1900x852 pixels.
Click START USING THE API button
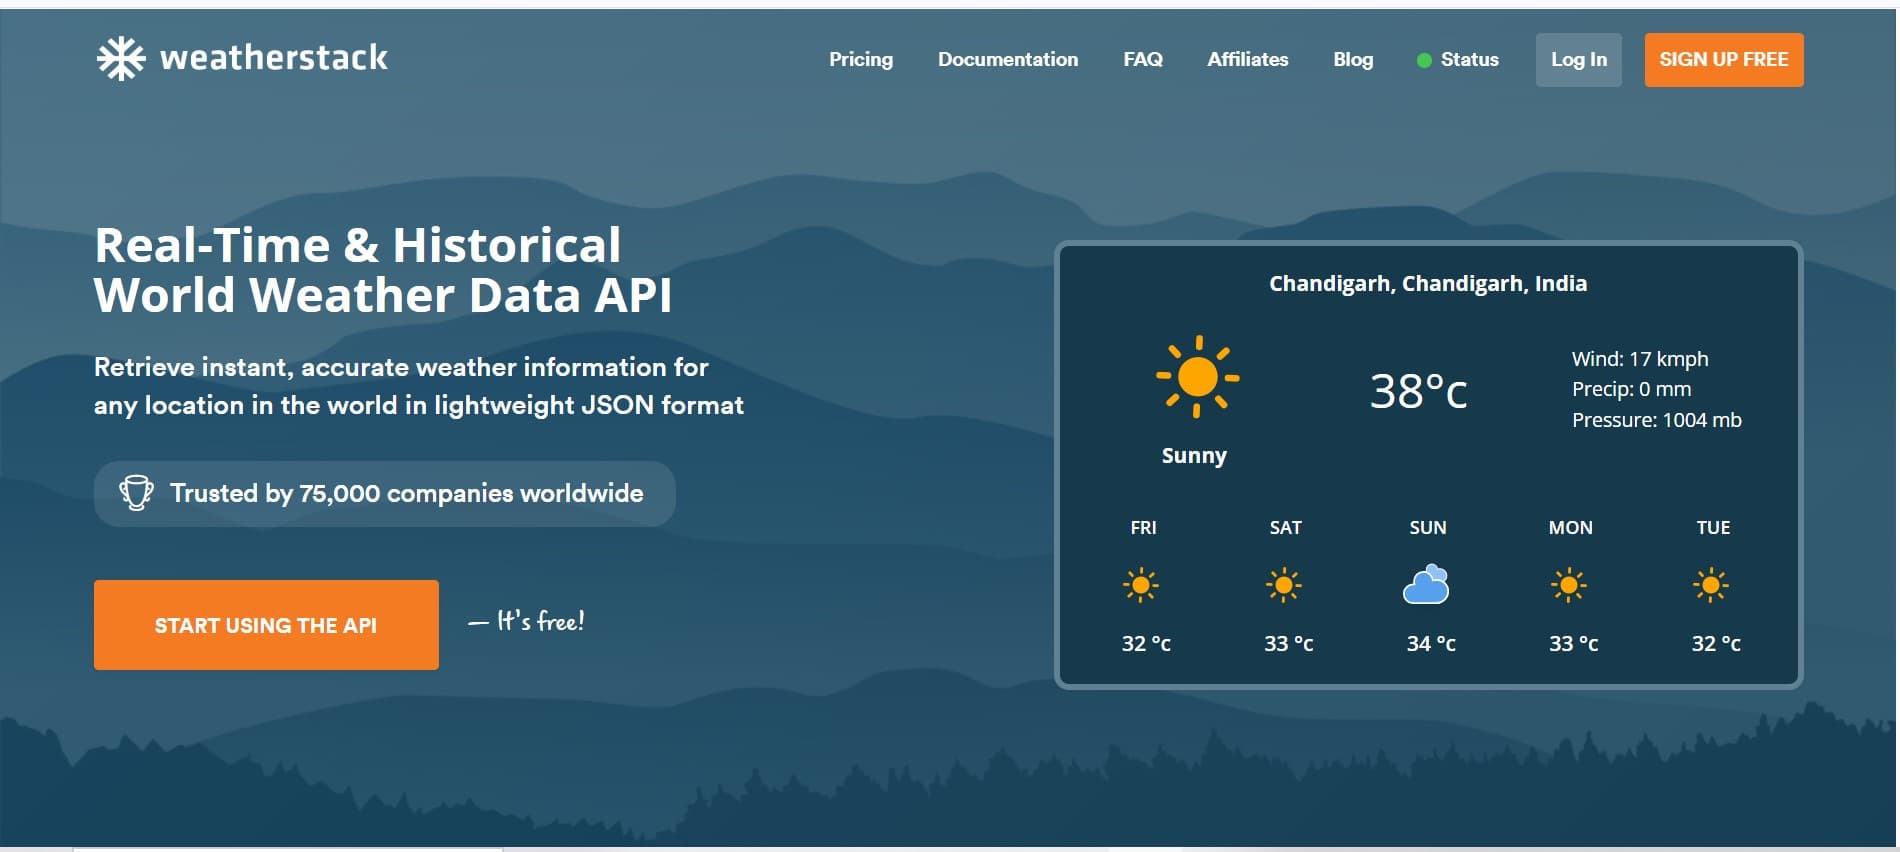coord(266,625)
